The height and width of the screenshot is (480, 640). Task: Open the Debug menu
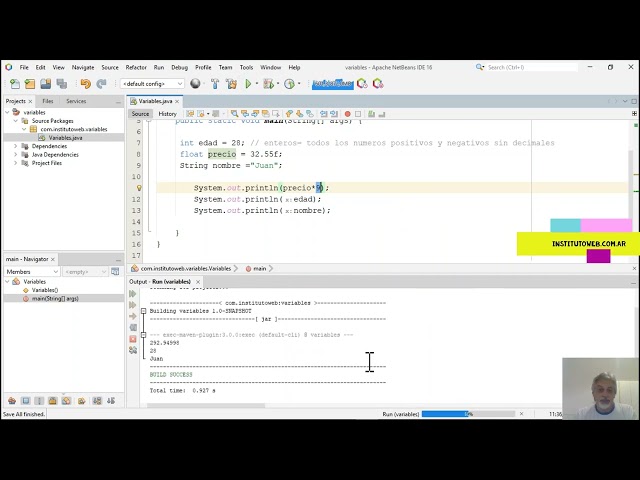point(179,67)
